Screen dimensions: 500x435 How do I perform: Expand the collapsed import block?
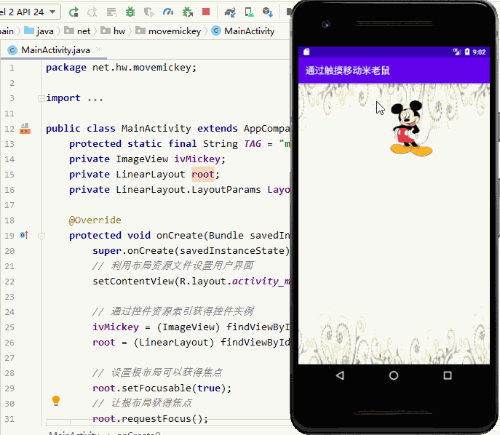coord(41,98)
